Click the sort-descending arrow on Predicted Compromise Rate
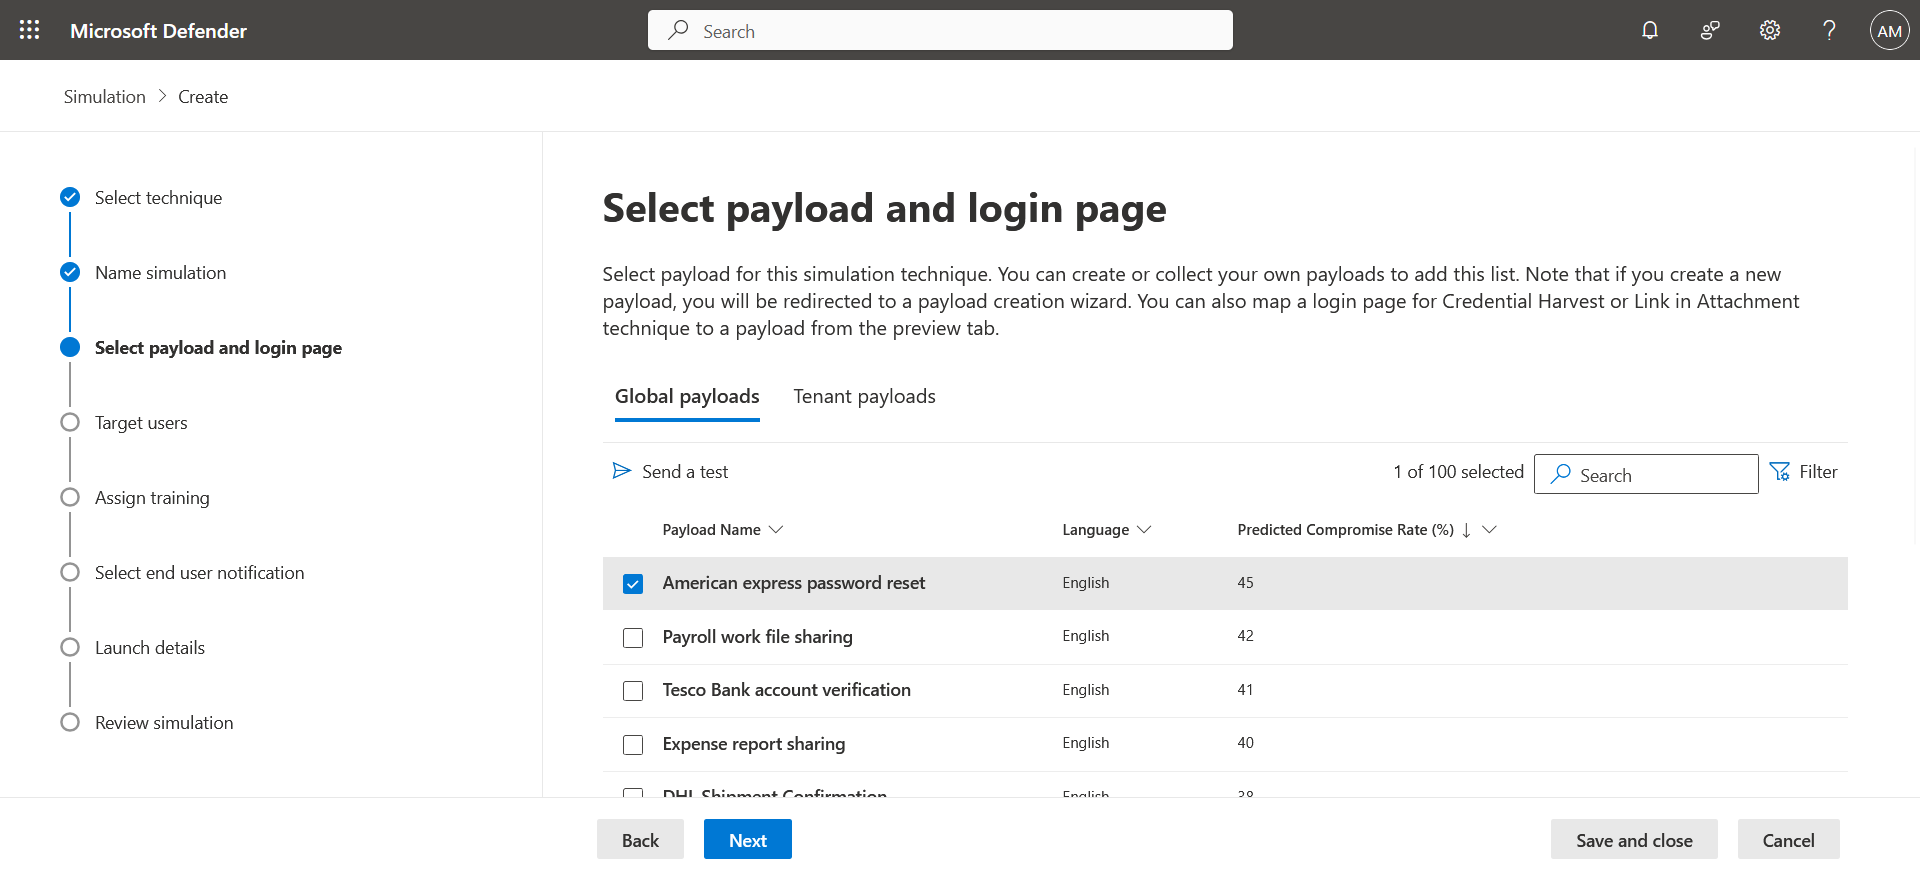Screen dimensions: 1920x879 pos(1466,530)
